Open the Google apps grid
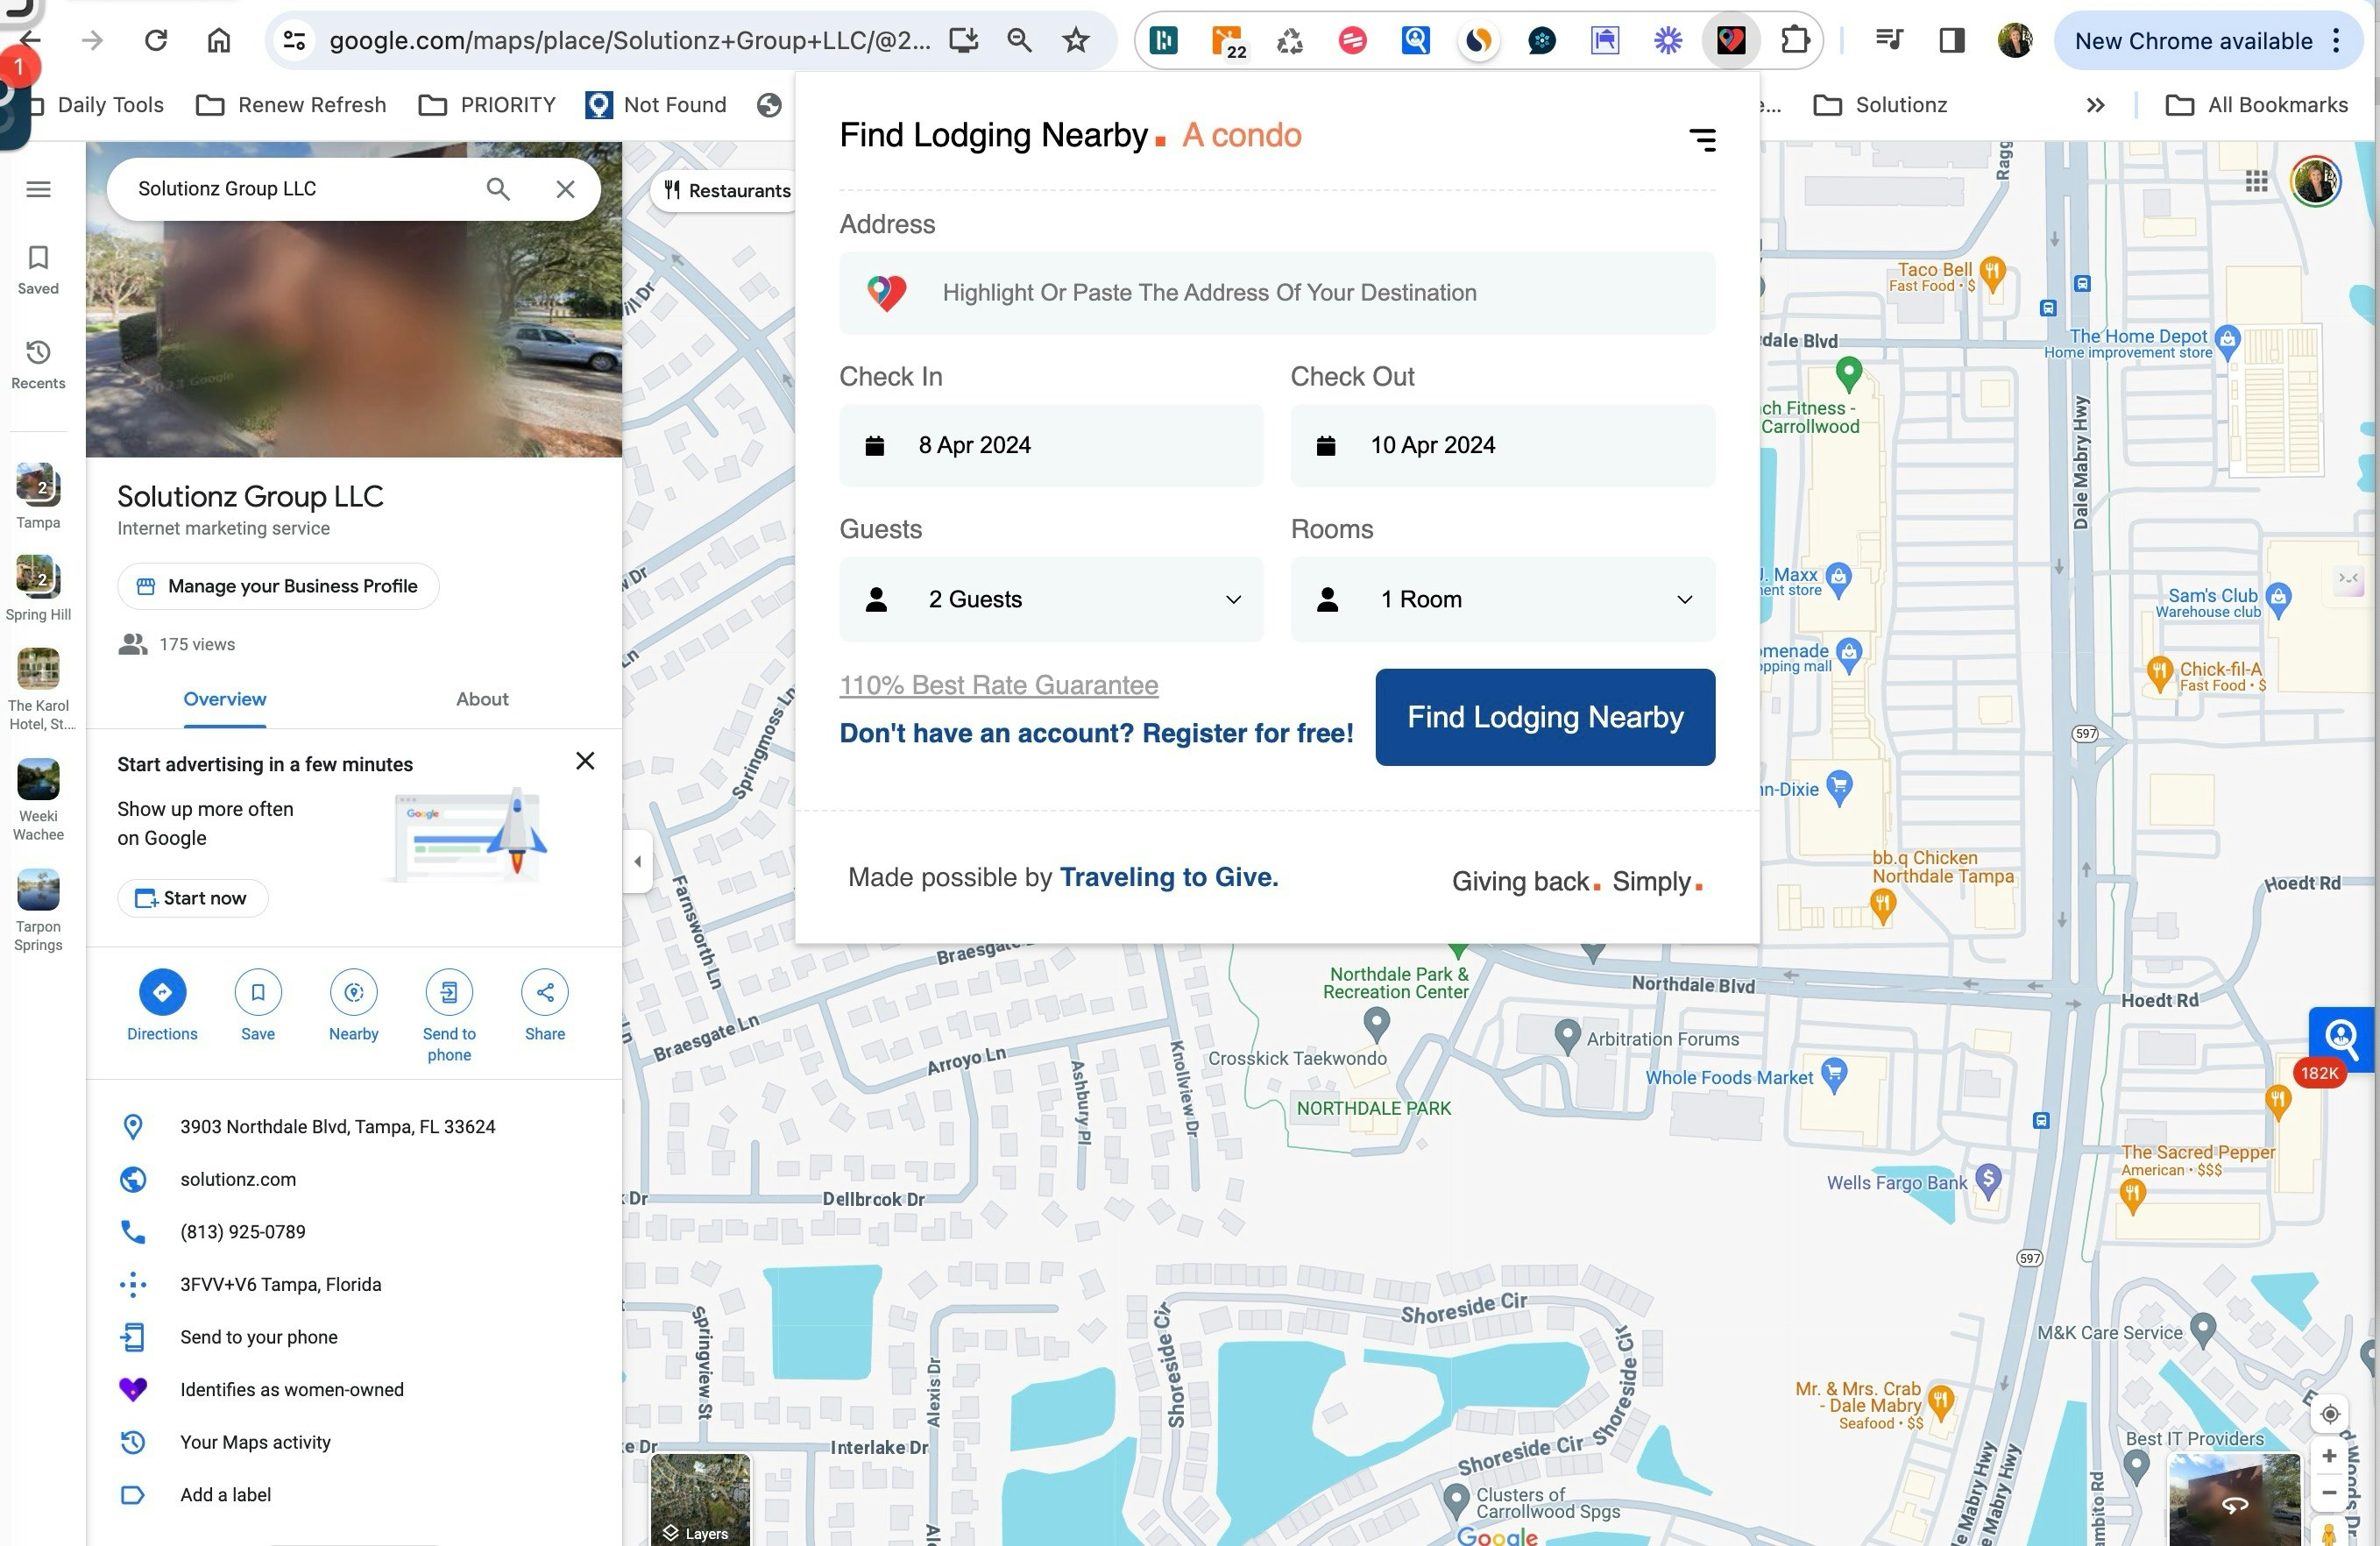This screenshot has width=2380, height=1546. pos(2256,181)
